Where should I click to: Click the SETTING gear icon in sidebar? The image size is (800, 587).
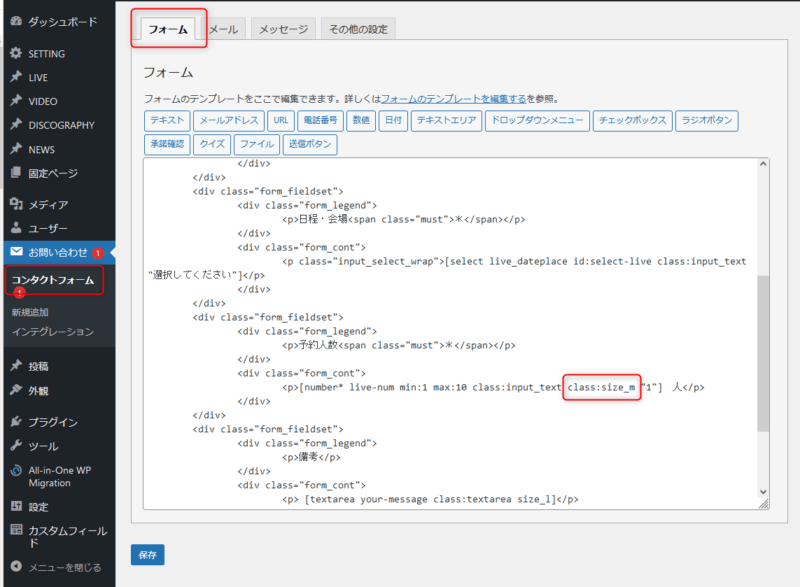click(x=16, y=54)
